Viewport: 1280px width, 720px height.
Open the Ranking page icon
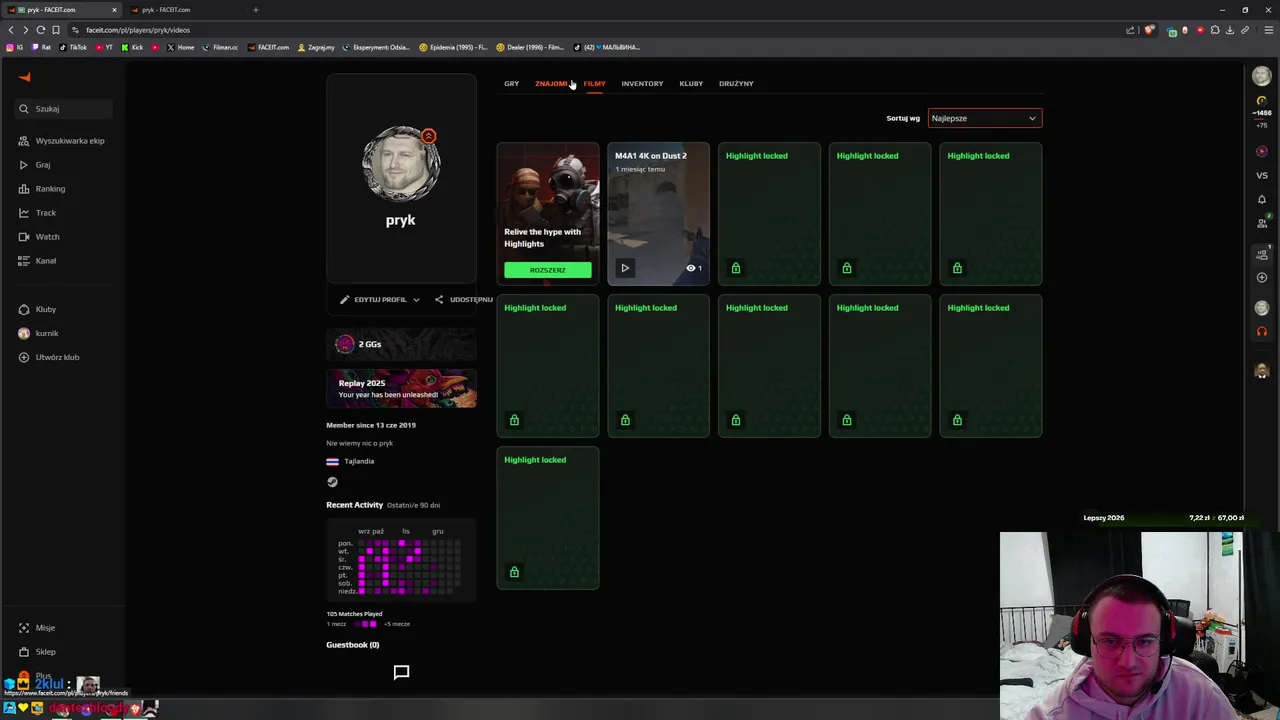tap(23, 189)
